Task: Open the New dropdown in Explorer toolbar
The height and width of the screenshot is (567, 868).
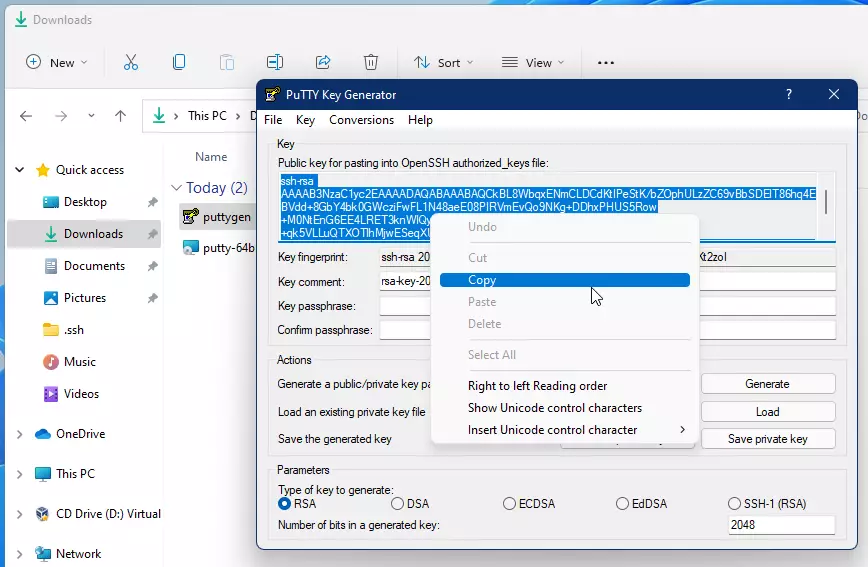Action: pos(56,62)
